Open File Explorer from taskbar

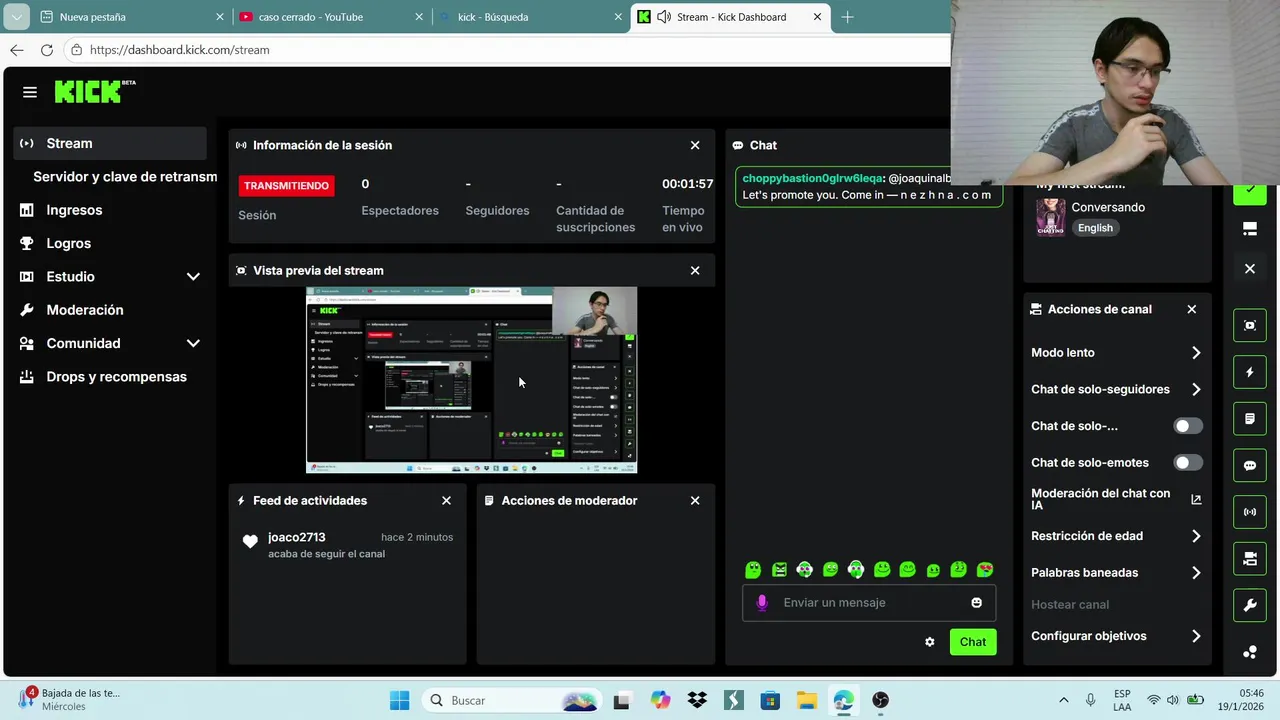pyautogui.click(x=806, y=700)
